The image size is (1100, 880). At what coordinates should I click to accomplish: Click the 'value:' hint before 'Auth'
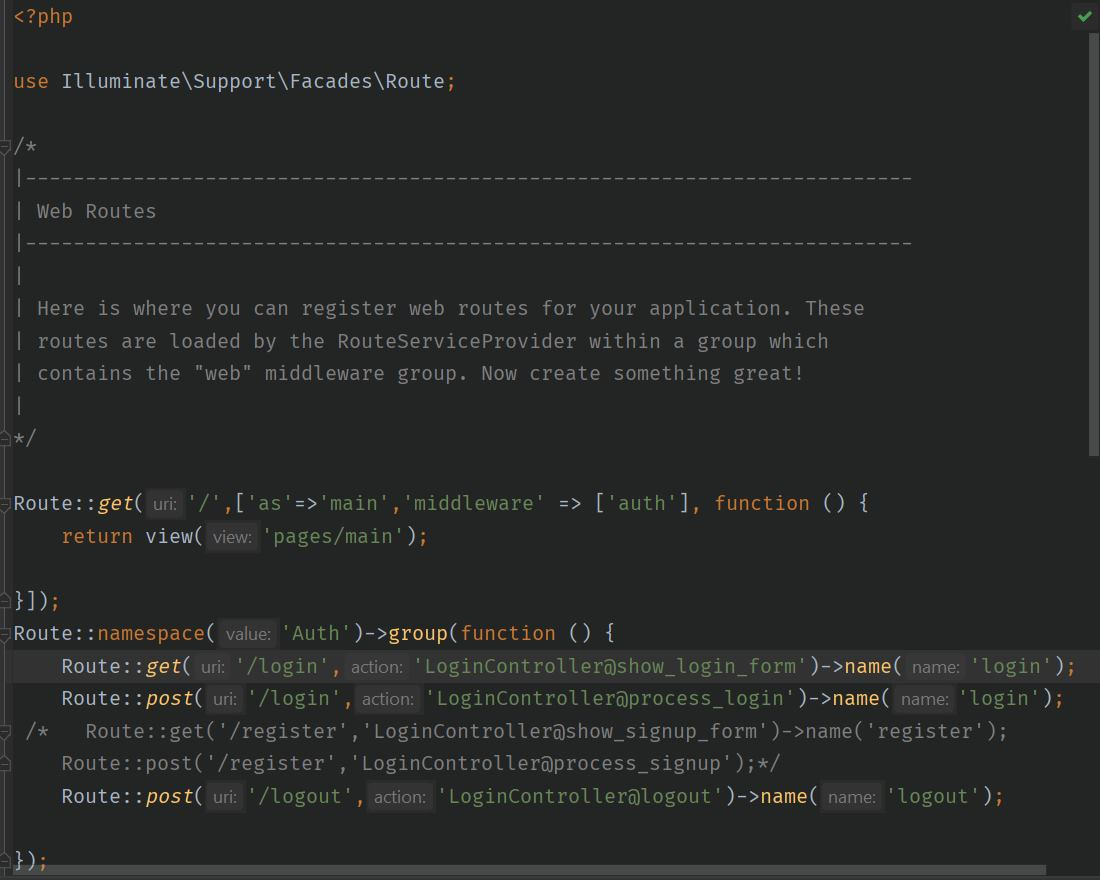[247, 634]
